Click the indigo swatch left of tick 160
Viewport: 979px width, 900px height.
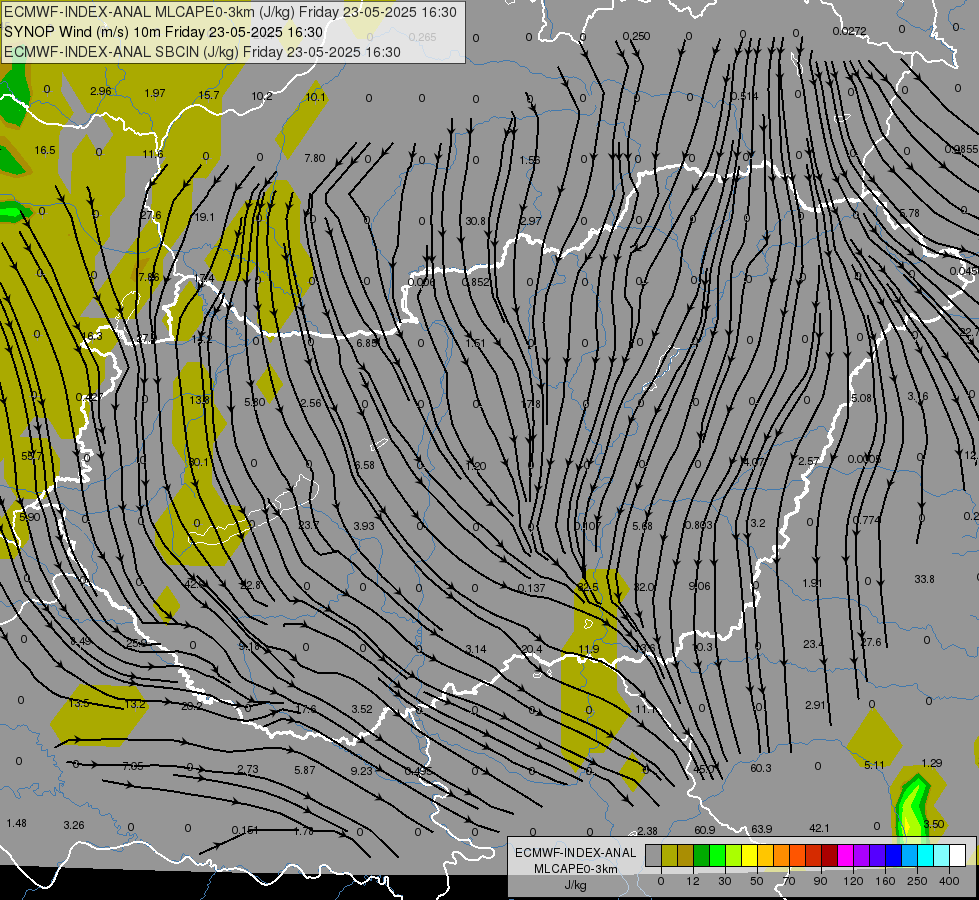click(877, 855)
